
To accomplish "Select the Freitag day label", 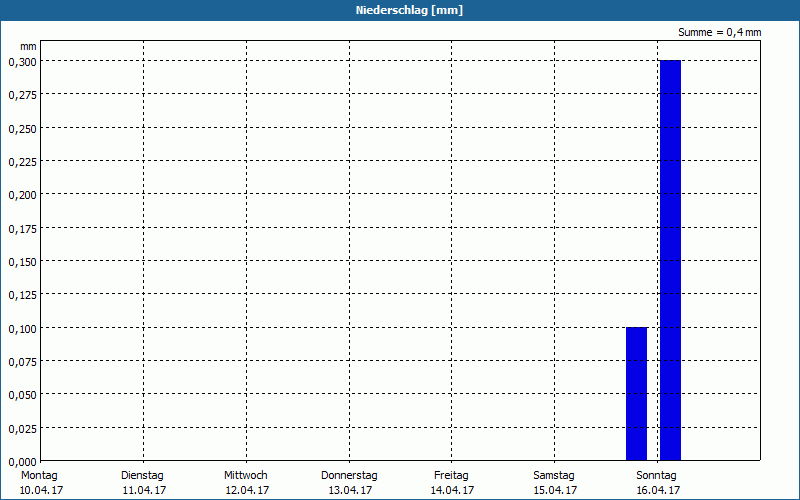I will click(451, 476).
